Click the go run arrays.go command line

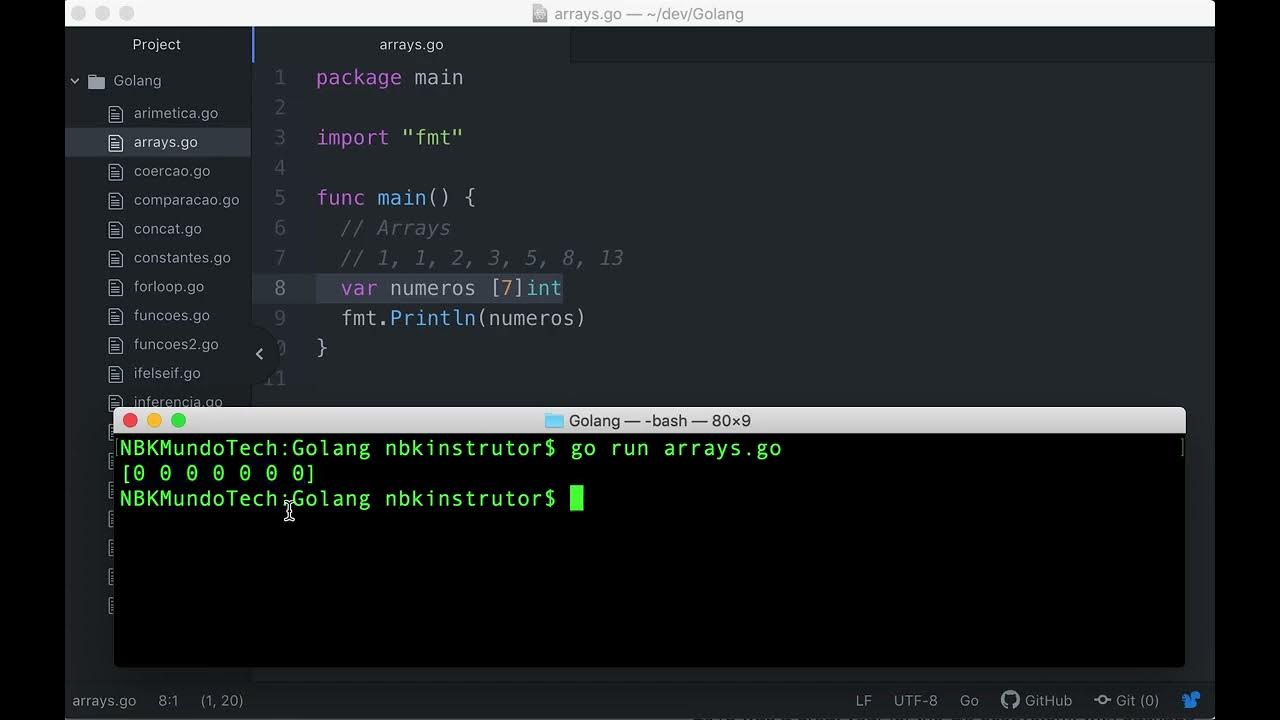point(676,448)
